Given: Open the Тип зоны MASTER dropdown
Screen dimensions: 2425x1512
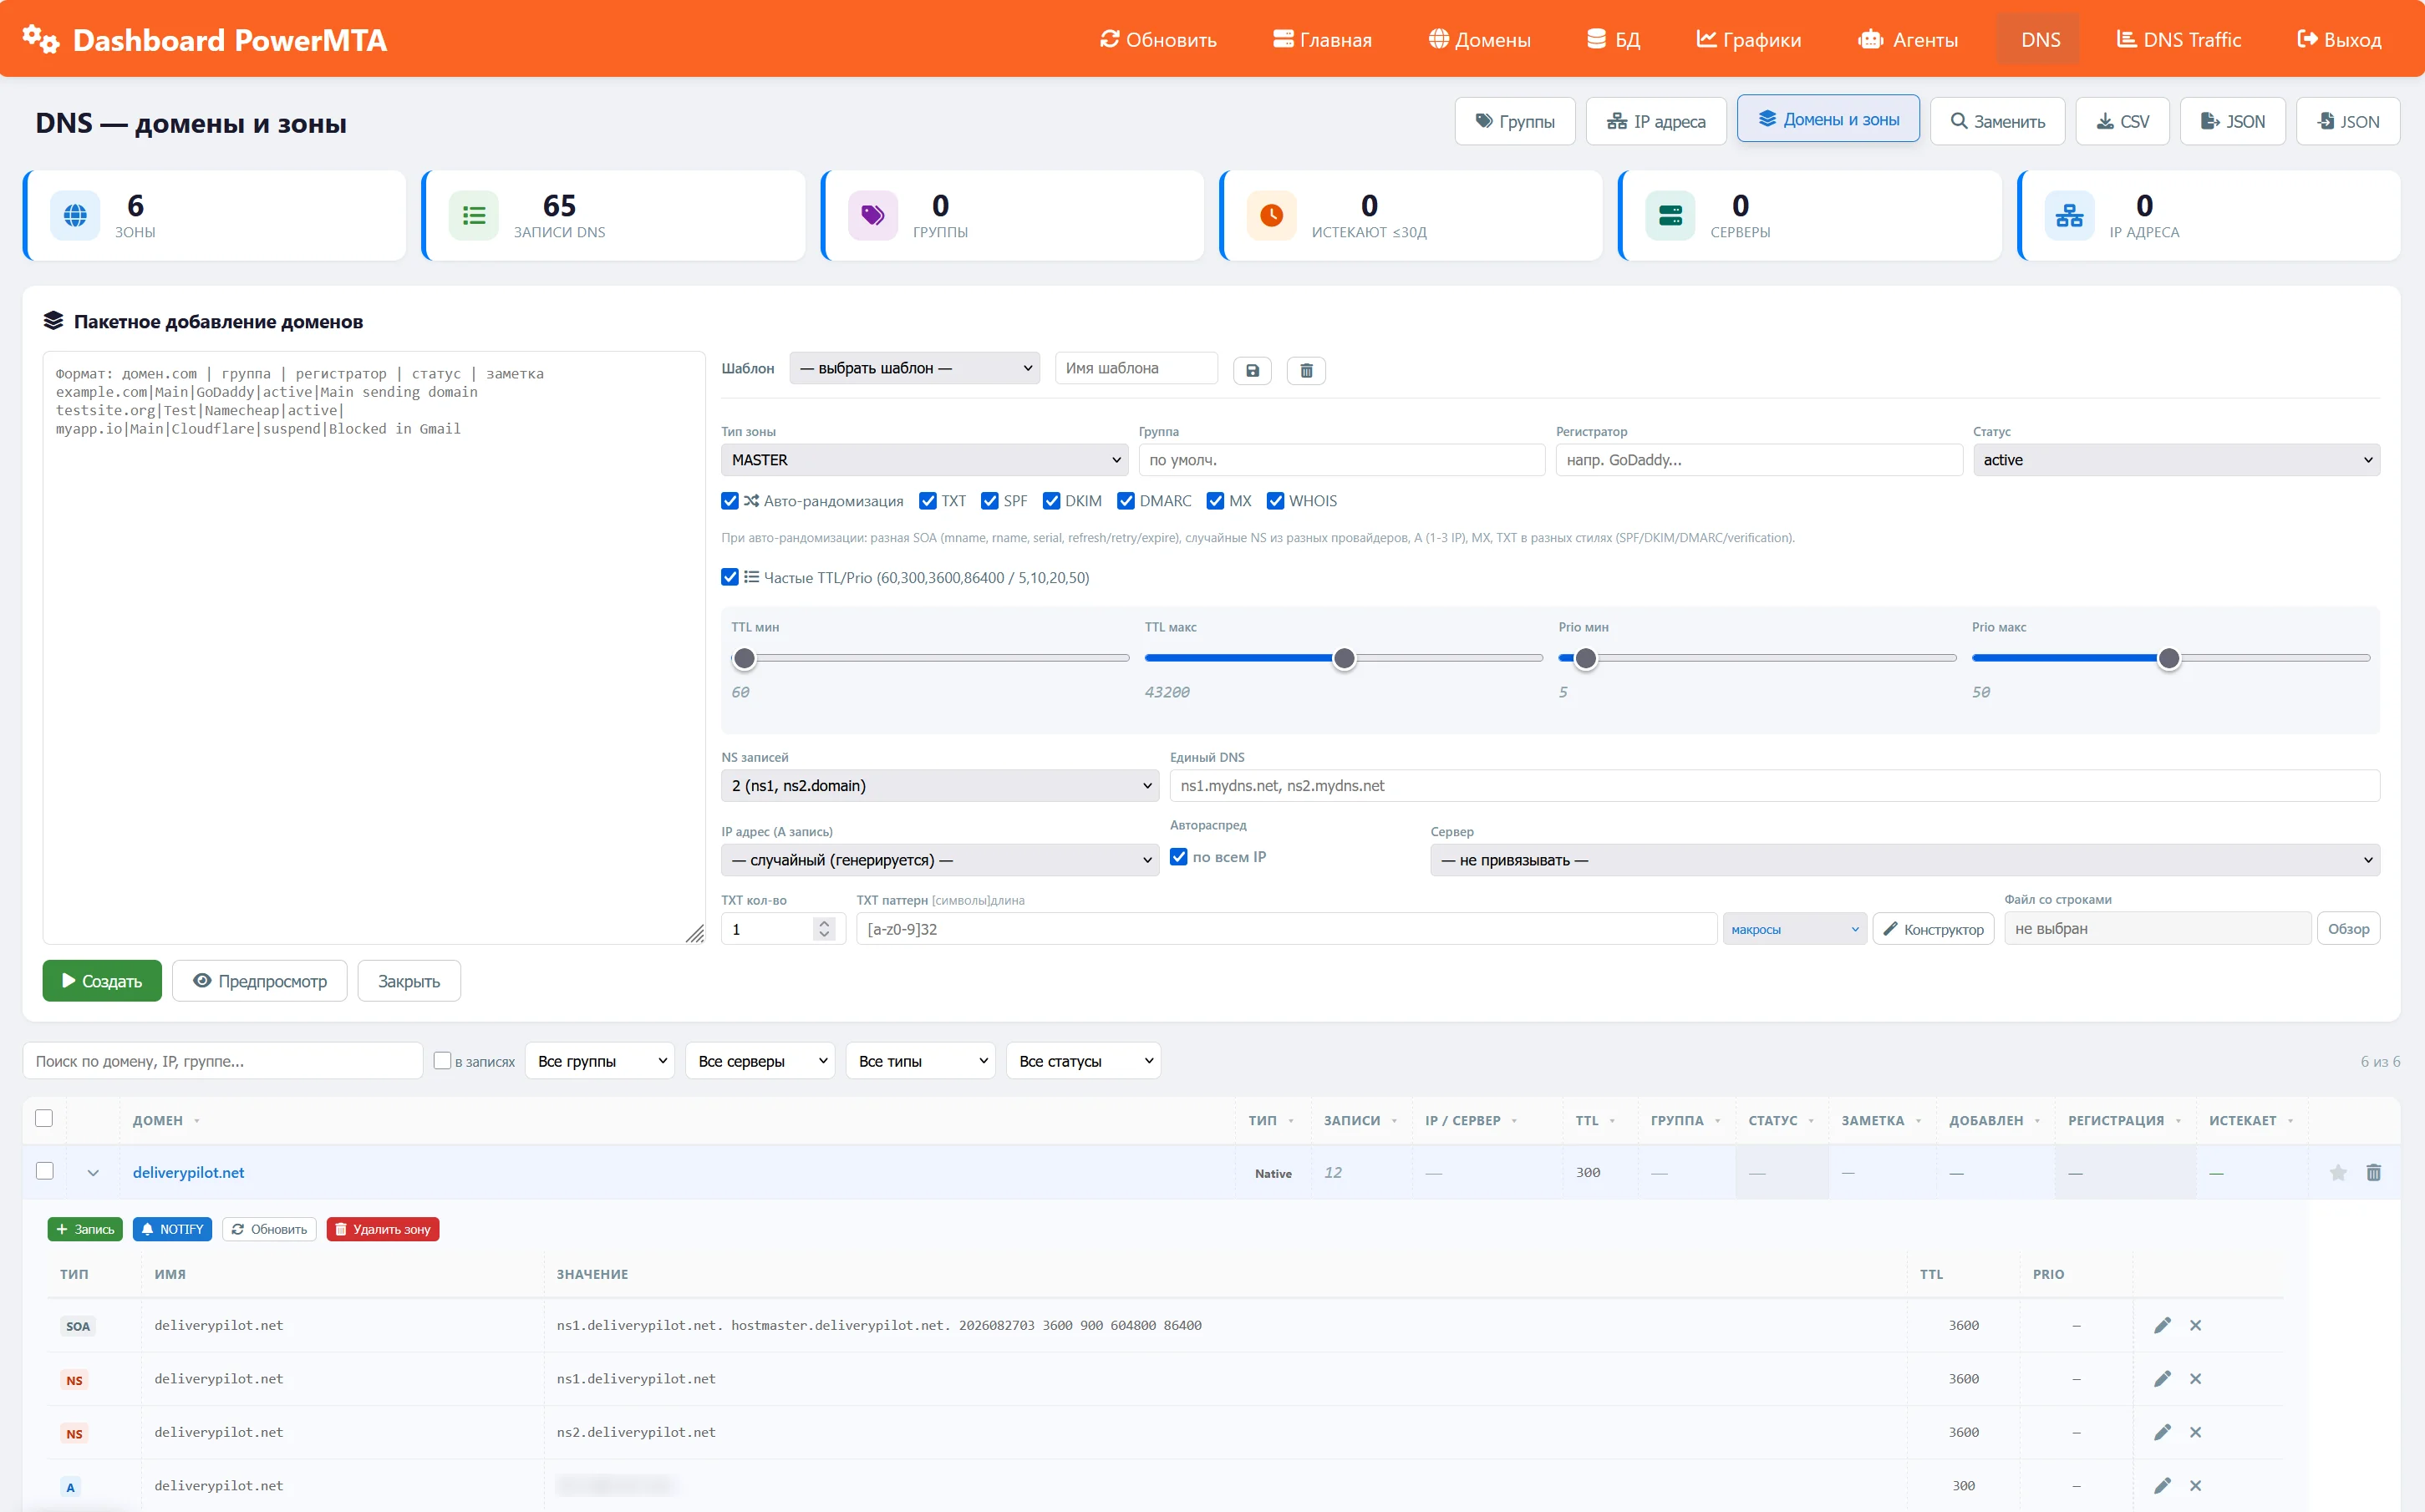Looking at the screenshot, I should pyautogui.click(x=924, y=460).
